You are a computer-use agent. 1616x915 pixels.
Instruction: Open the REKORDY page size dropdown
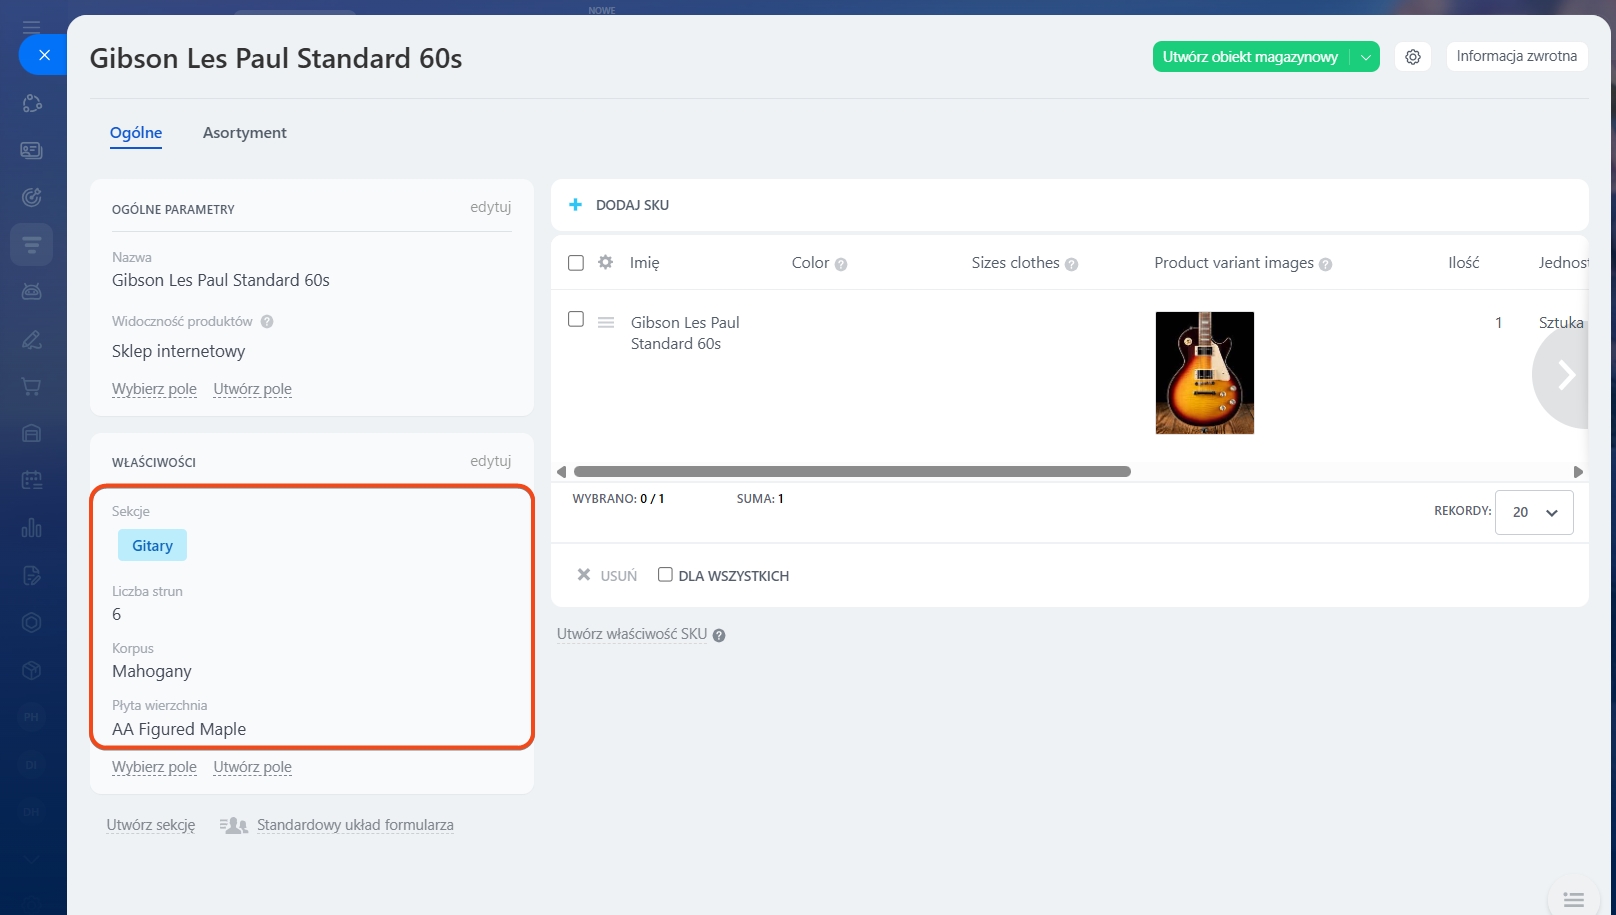point(1534,512)
